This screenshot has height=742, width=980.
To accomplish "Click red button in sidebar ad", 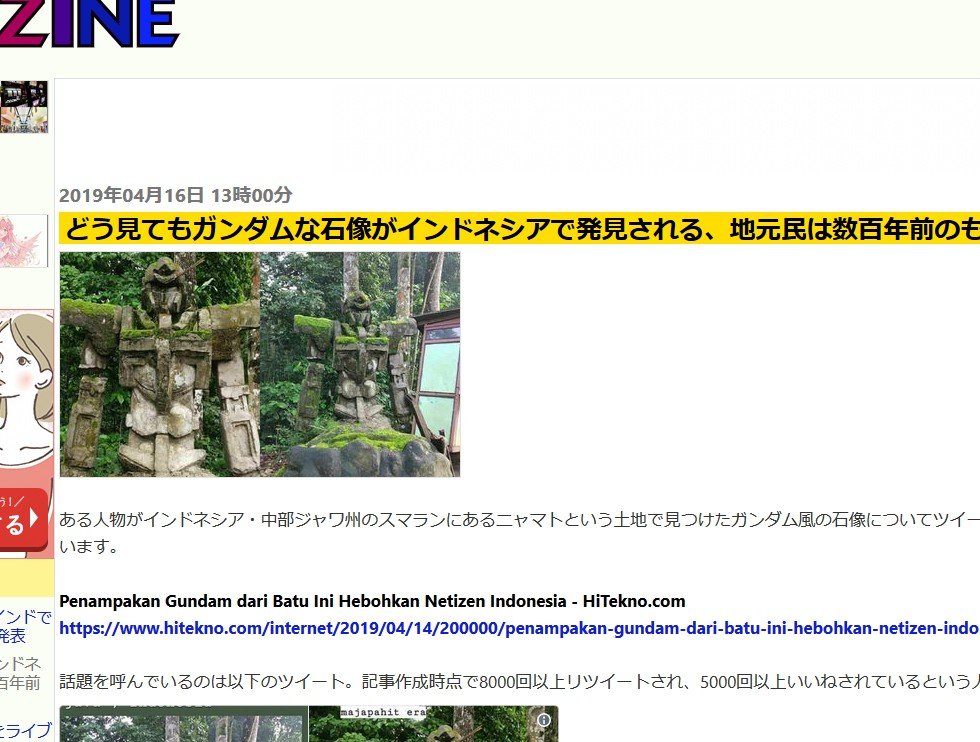I will pyautogui.click(x=22, y=520).
